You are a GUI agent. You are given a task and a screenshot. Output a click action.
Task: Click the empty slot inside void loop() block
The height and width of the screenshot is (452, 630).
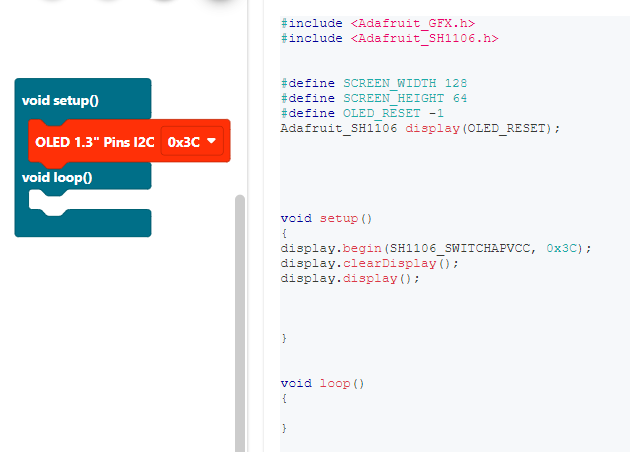coord(88,200)
